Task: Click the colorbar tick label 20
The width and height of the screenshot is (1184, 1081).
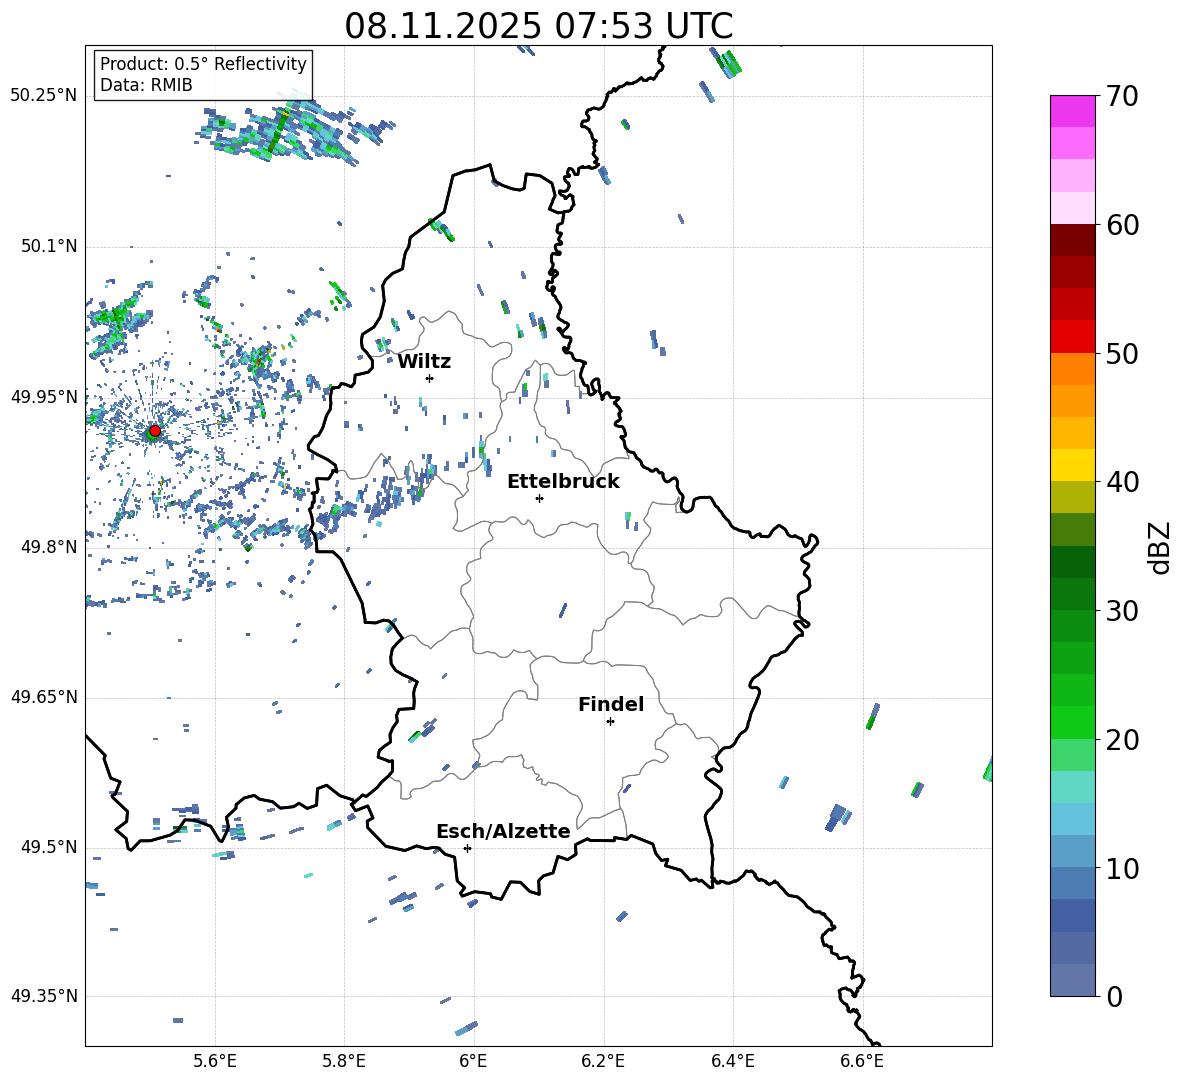Action: coord(1122,740)
